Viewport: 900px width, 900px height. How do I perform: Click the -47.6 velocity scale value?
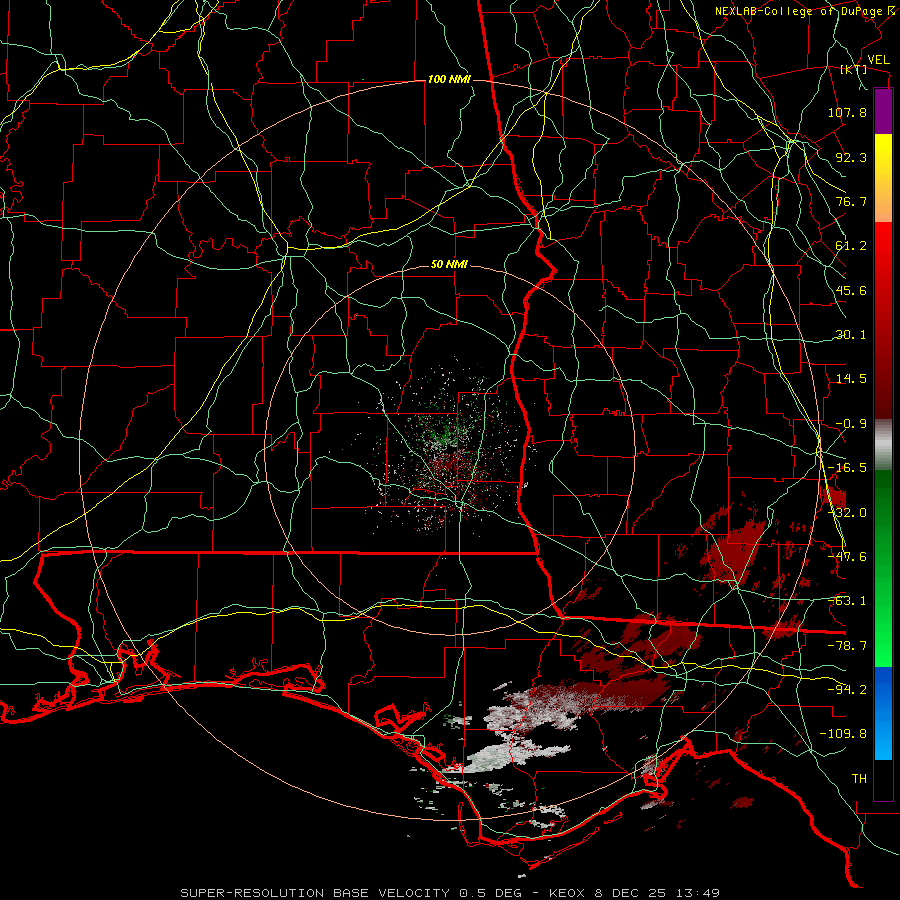point(847,557)
